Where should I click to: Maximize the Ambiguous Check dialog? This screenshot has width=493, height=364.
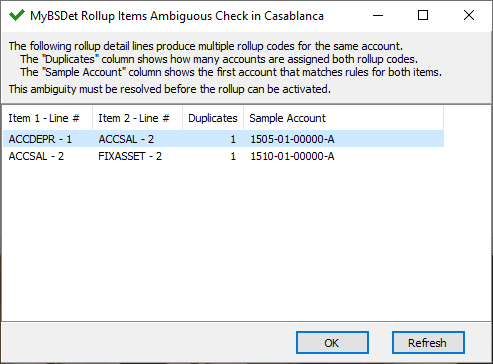[x=423, y=15]
